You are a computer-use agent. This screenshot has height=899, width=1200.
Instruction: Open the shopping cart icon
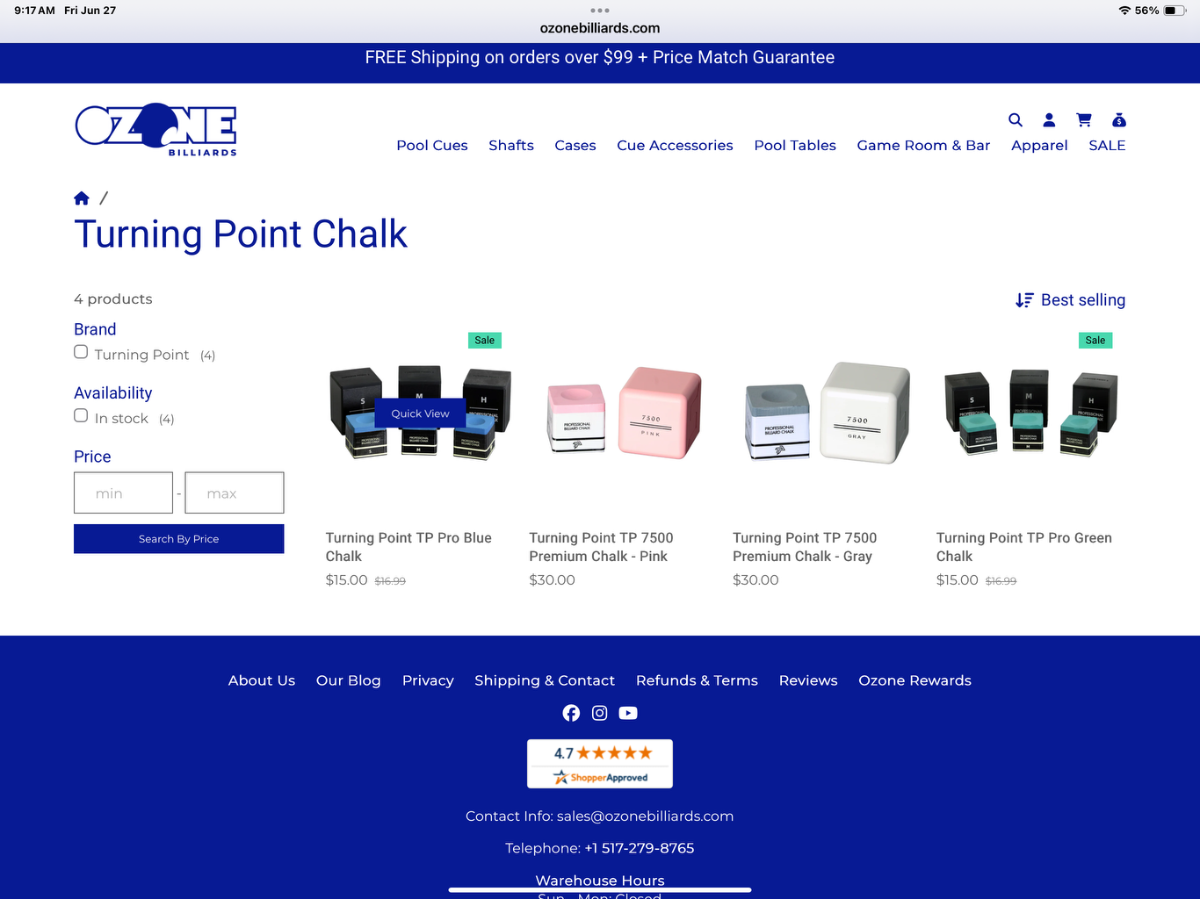pyautogui.click(x=1083, y=120)
